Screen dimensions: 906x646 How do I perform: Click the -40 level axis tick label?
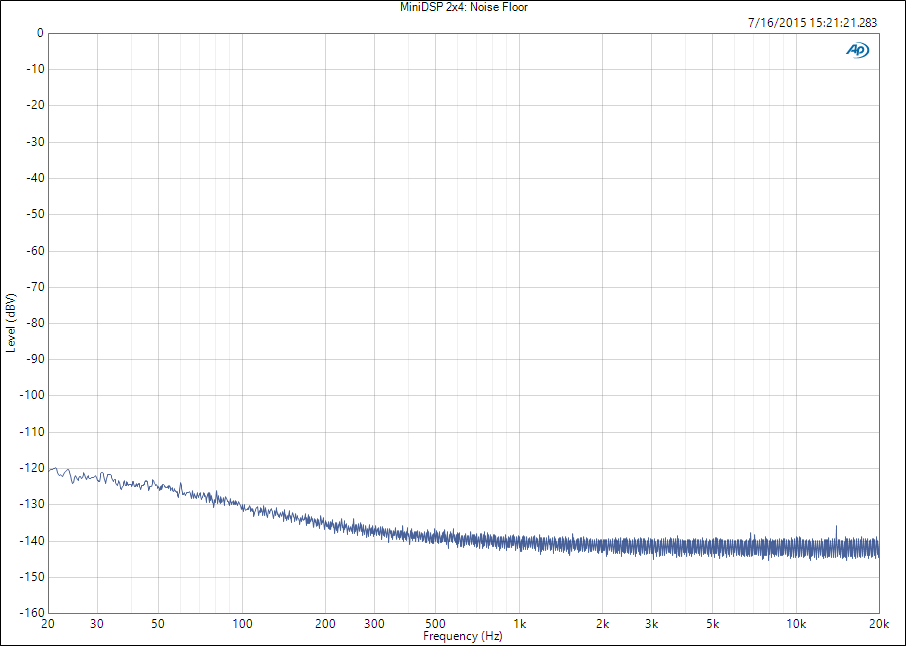pos(35,178)
